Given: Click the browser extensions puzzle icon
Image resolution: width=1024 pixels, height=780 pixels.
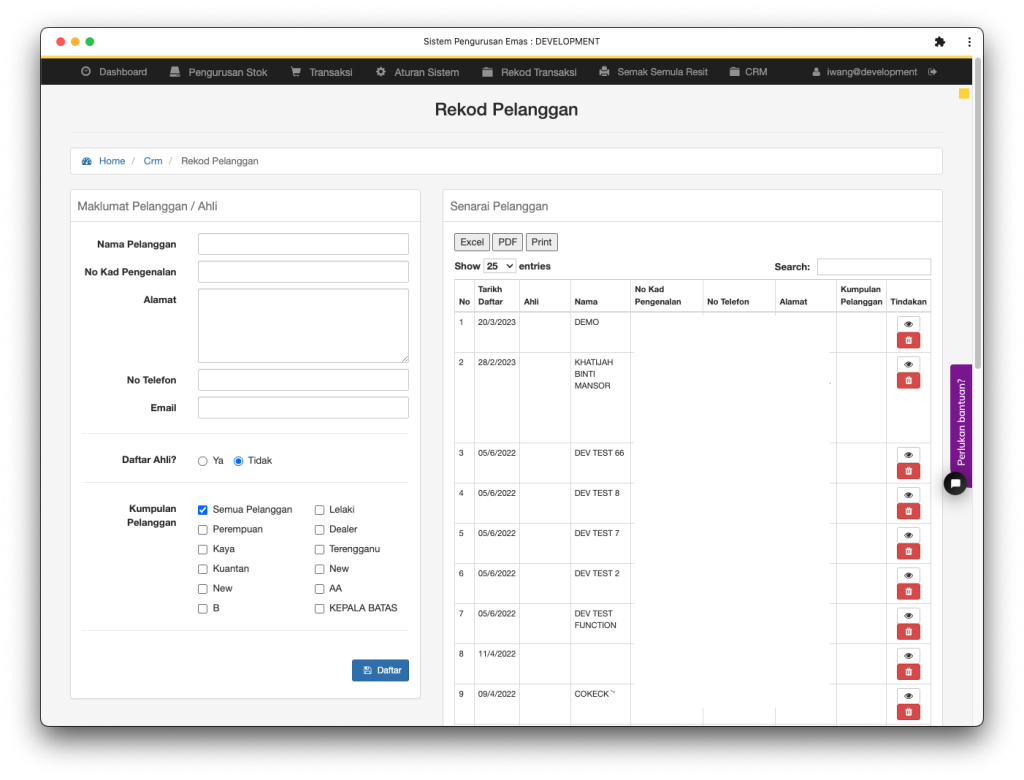Looking at the screenshot, I should pos(939,42).
